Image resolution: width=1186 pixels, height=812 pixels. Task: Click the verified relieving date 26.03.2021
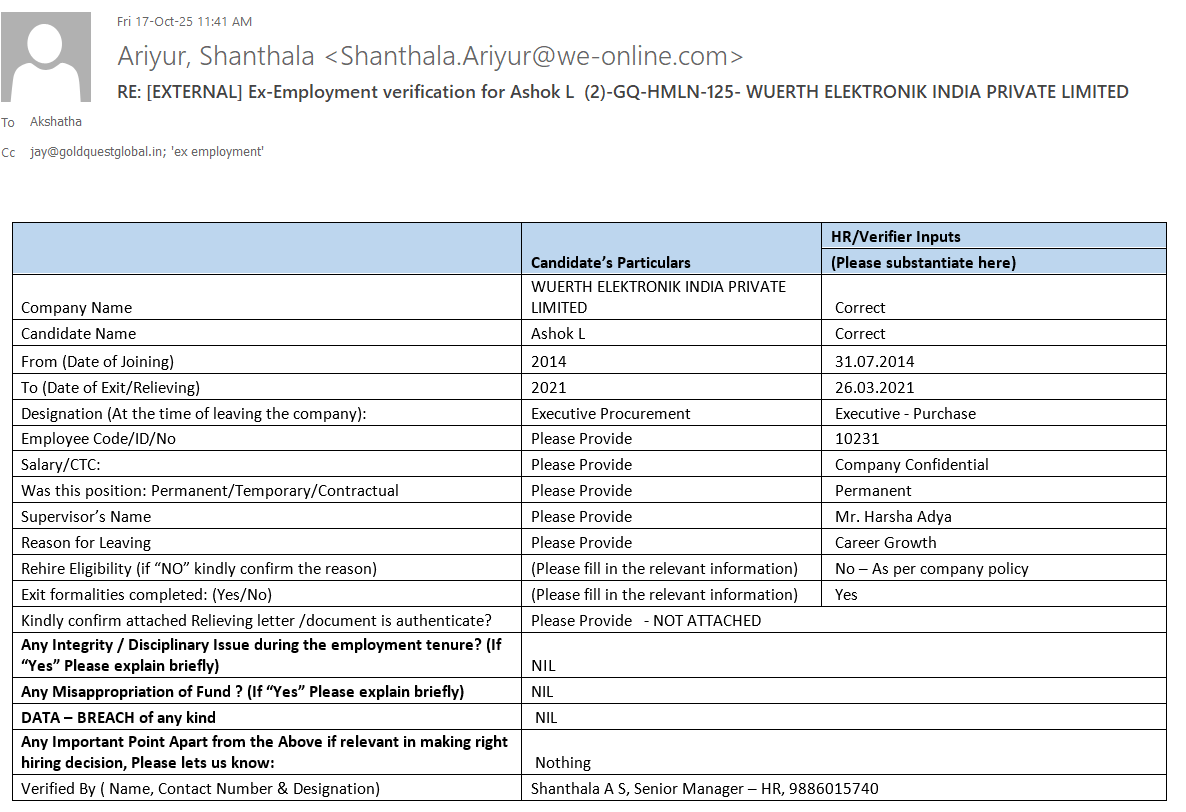pyautogui.click(x=874, y=387)
